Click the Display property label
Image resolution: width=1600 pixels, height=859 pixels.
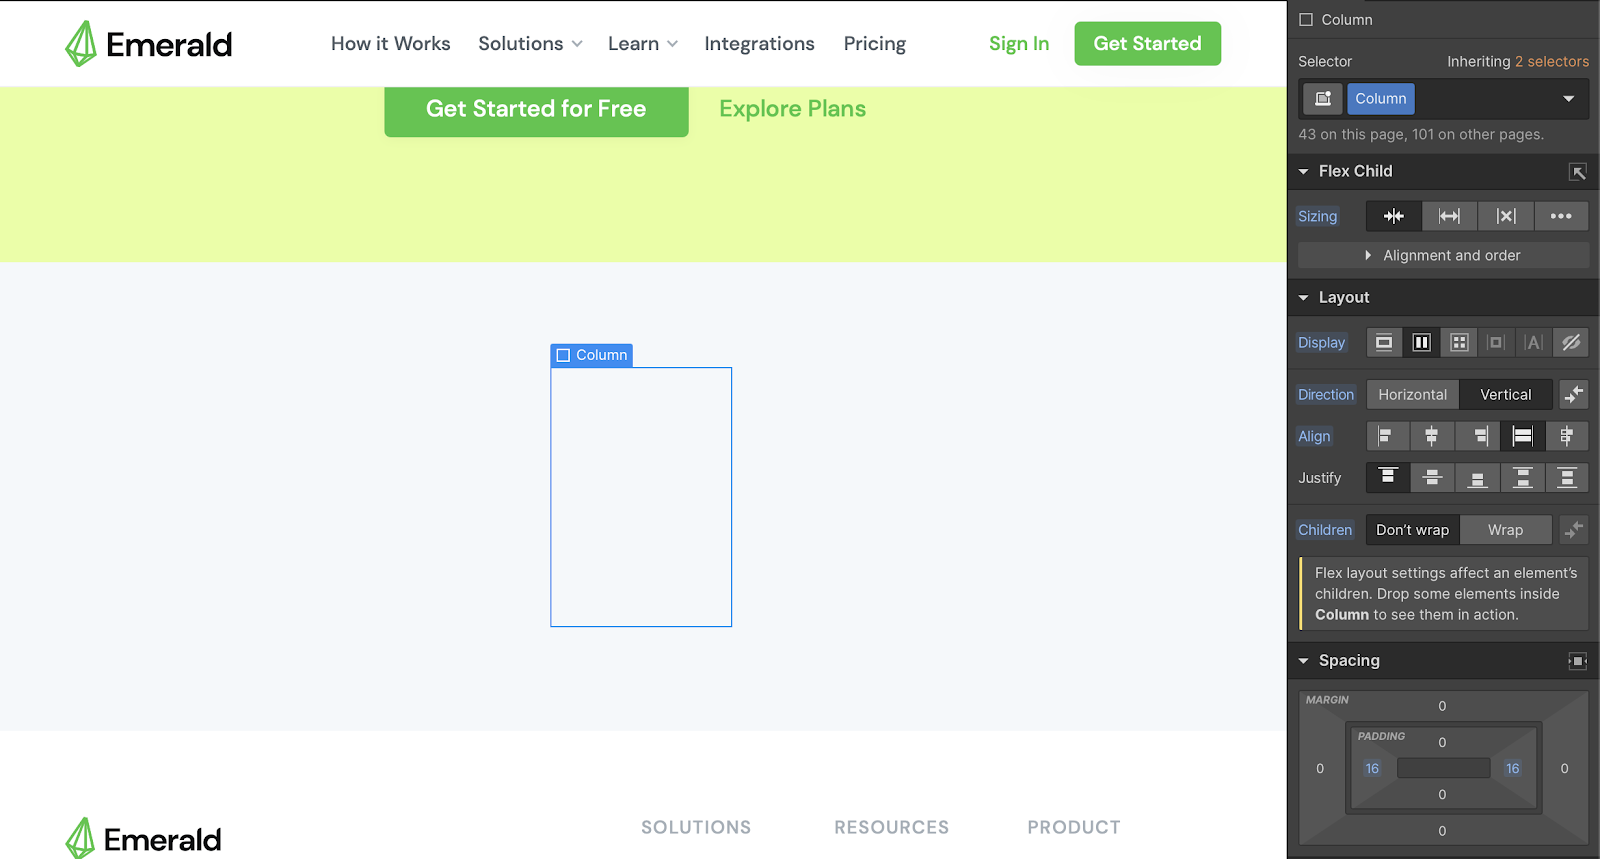1322,342
